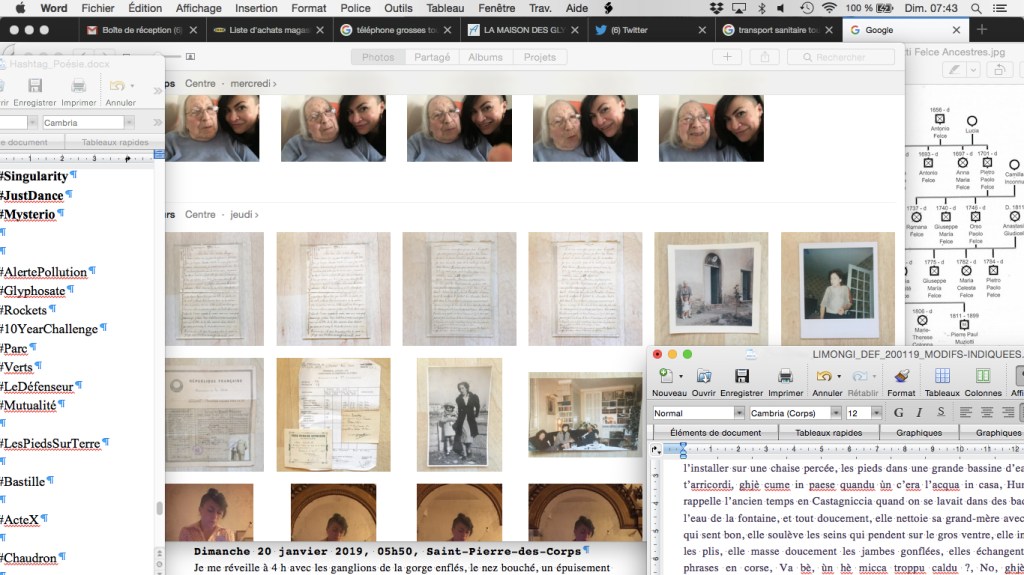
Task: Click the share icon in the Photos toolbar
Action: [764, 57]
